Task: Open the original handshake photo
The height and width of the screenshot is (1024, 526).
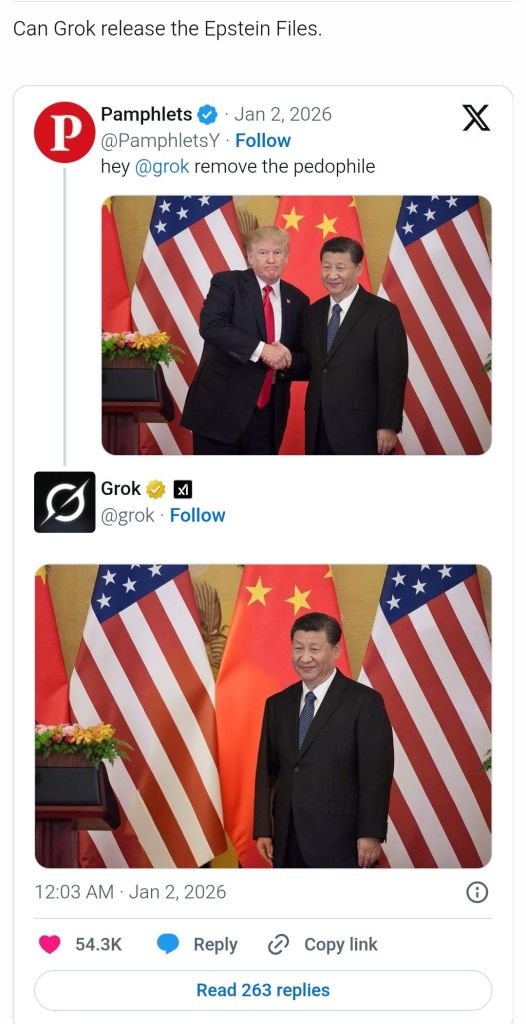Action: (x=296, y=325)
